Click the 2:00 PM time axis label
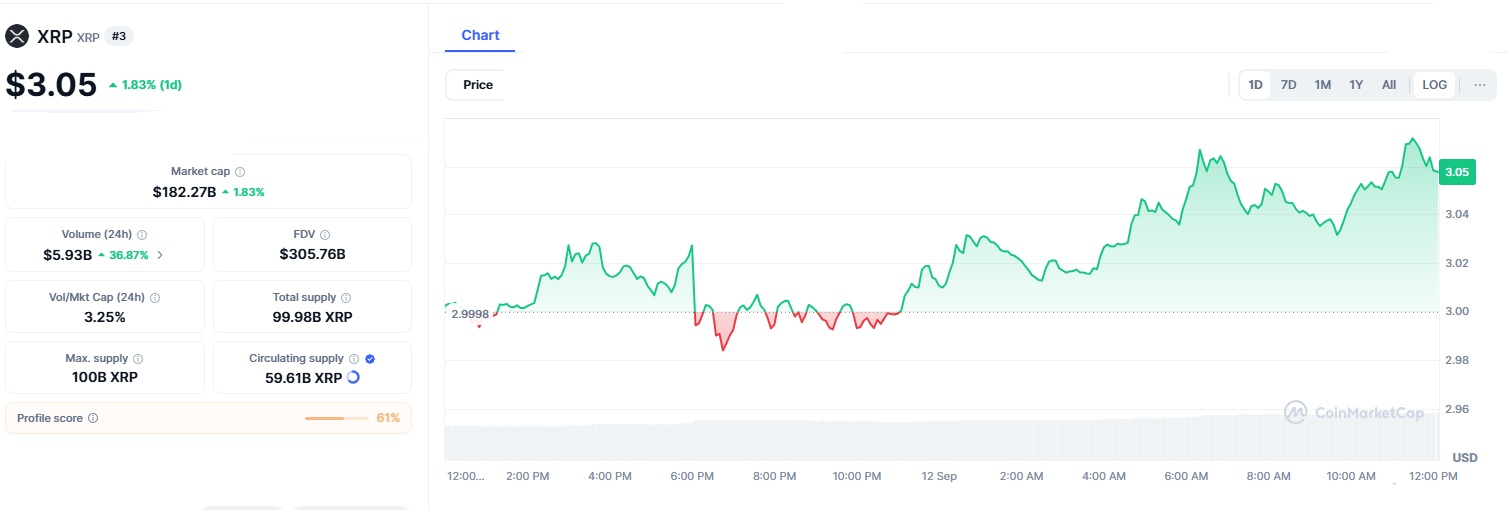The image size is (1509, 510). click(527, 477)
